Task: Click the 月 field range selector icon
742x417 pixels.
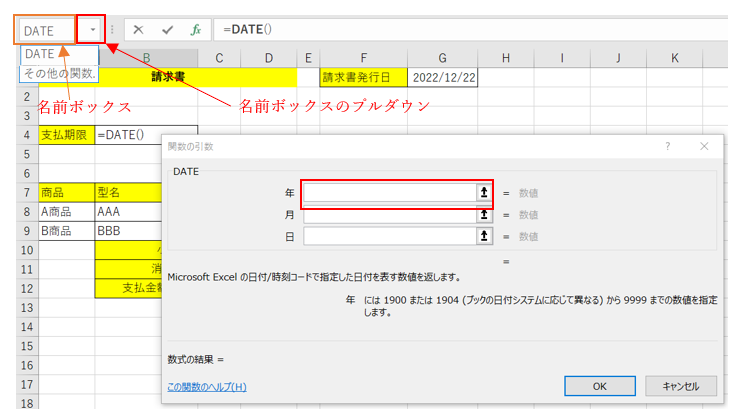Action: 485,215
